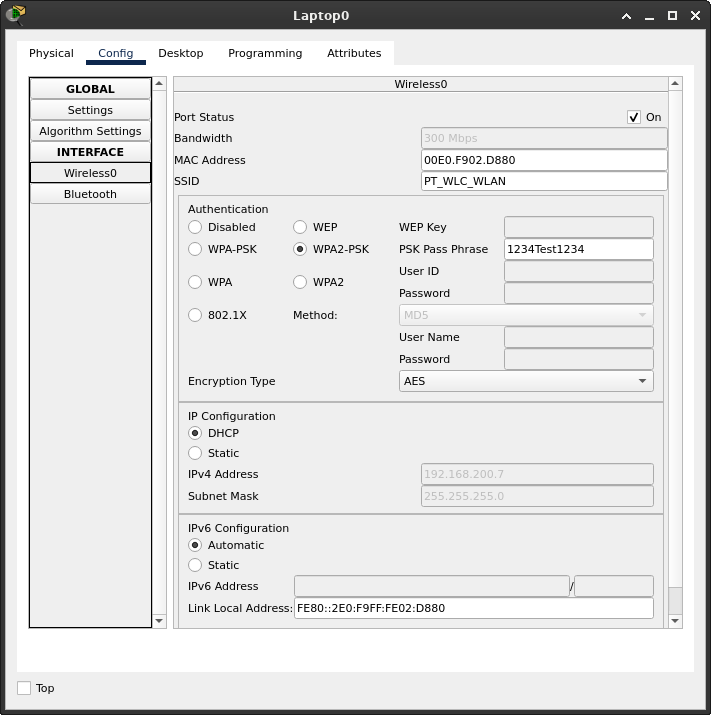
Task: Toggle the Port Status On checkbox
Action: click(x=634, y=117)
